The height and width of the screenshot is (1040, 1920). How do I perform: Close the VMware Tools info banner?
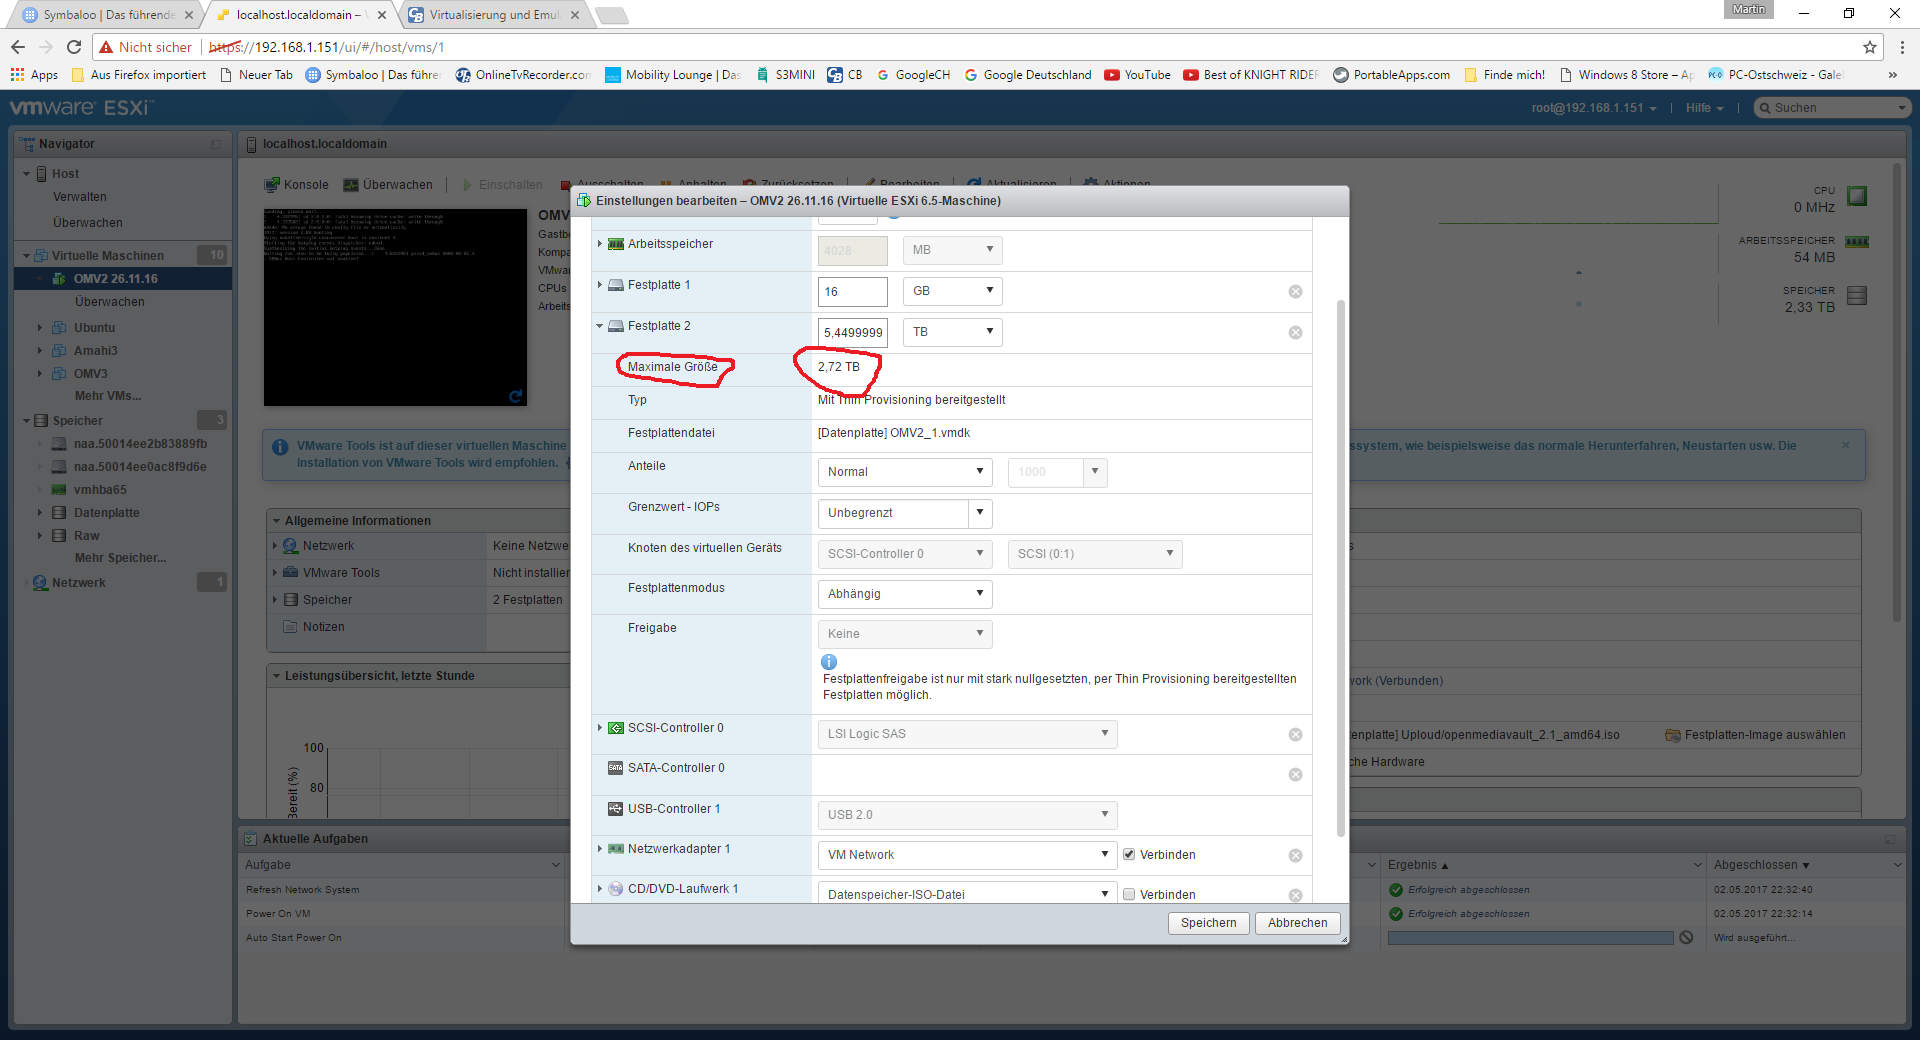[1845, 445]
